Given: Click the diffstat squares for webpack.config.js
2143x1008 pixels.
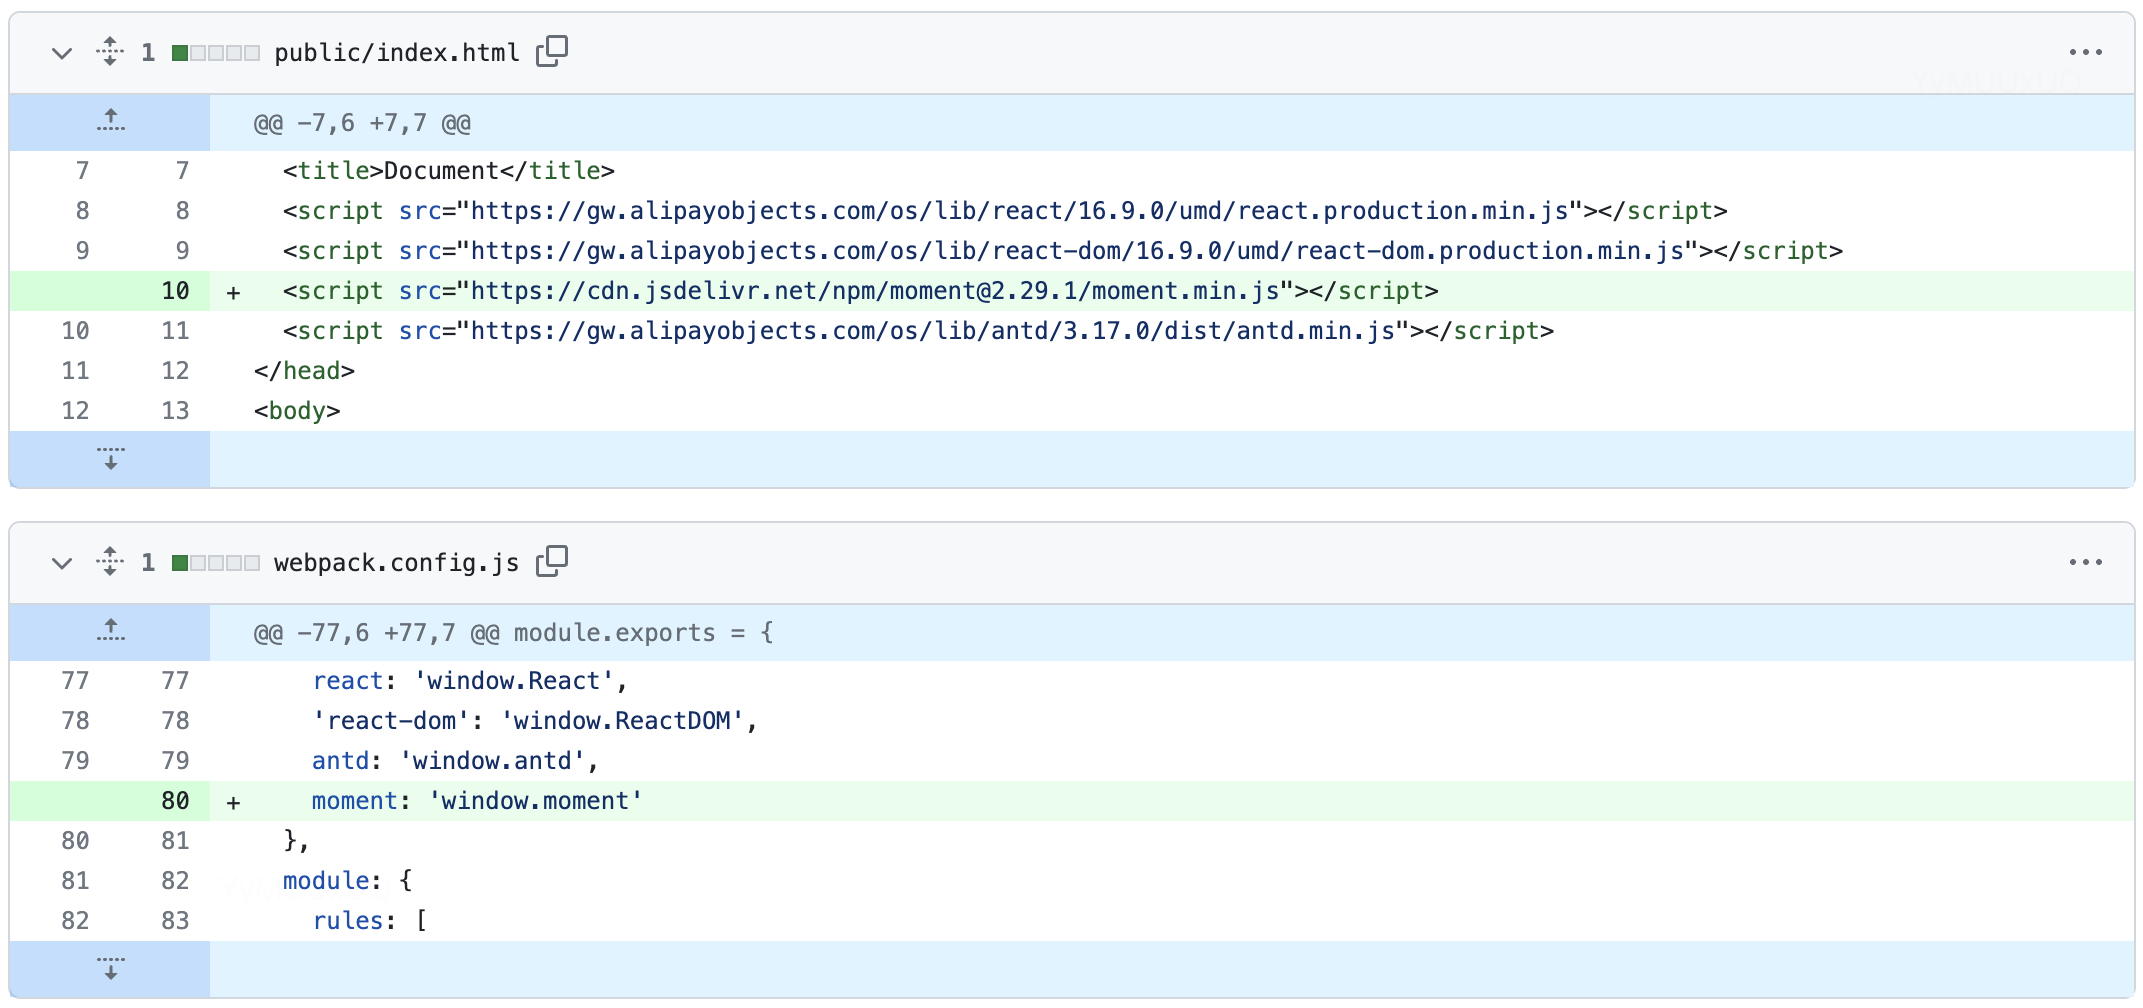Looking at the screenshot, I should 215,563.
